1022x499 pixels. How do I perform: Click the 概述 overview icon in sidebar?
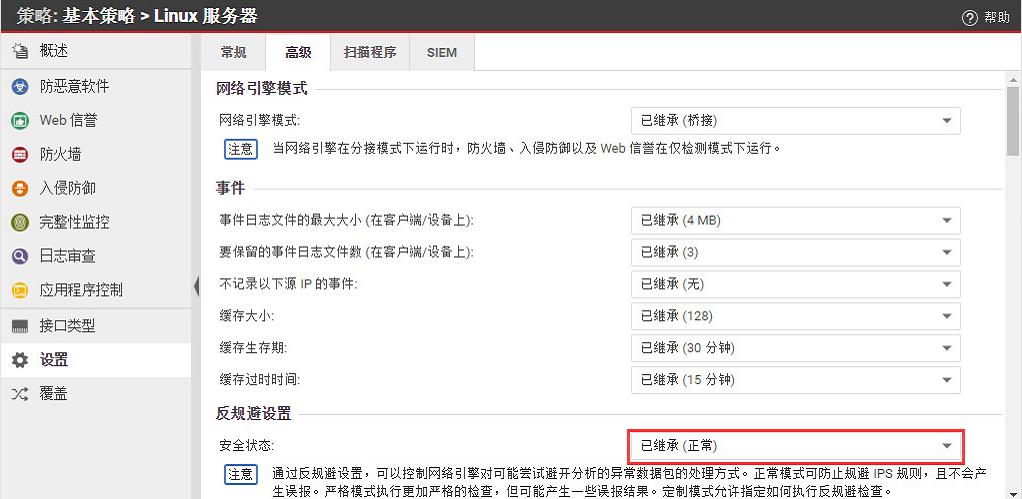20,51
